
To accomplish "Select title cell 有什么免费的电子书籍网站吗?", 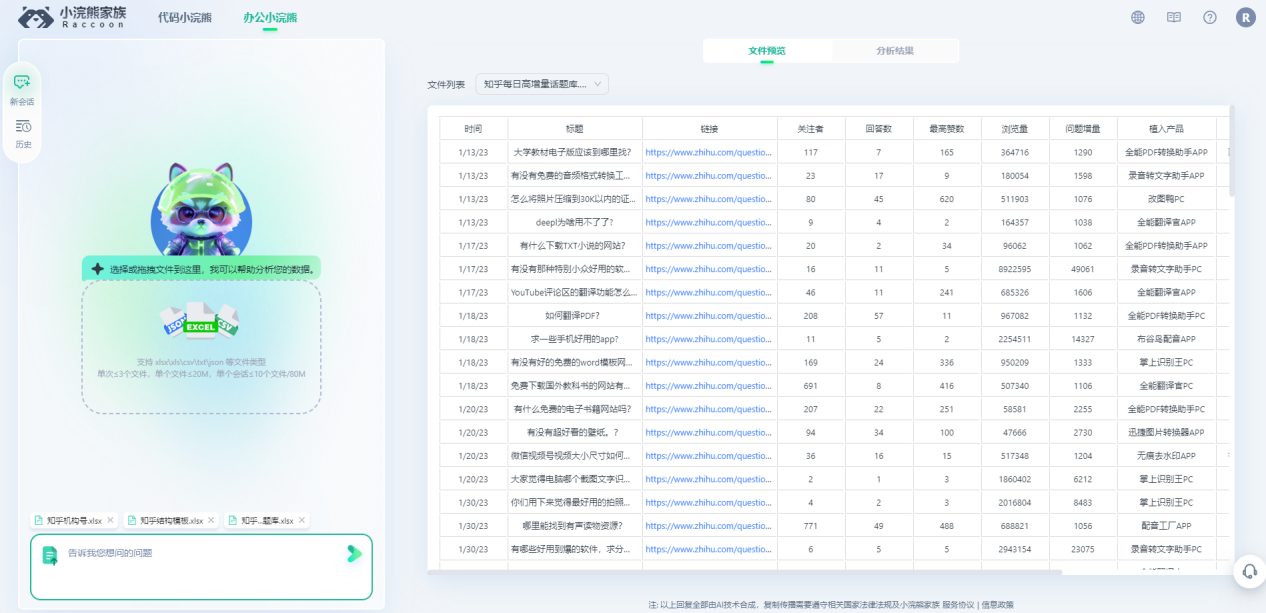I will click(x=575, y=409).
